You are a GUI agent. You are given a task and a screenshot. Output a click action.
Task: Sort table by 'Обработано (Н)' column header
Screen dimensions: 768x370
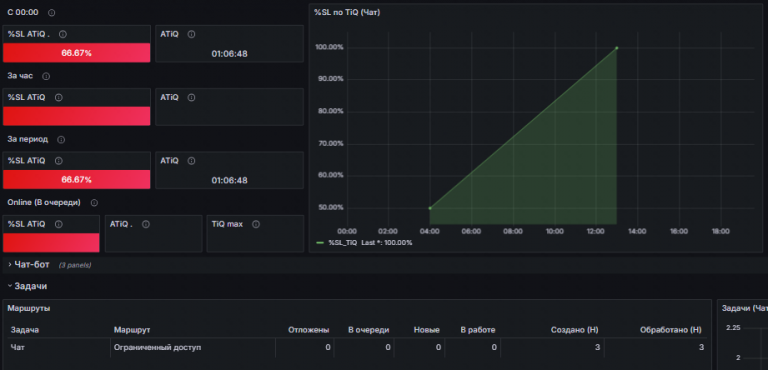(x=671, y=330)
